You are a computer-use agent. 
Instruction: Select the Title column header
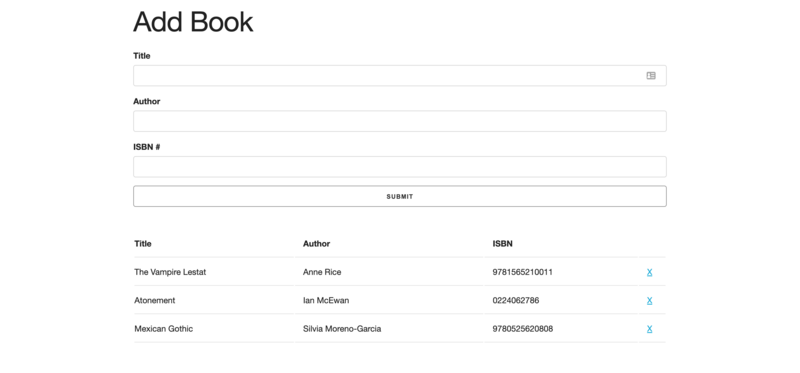pos(143,244)
